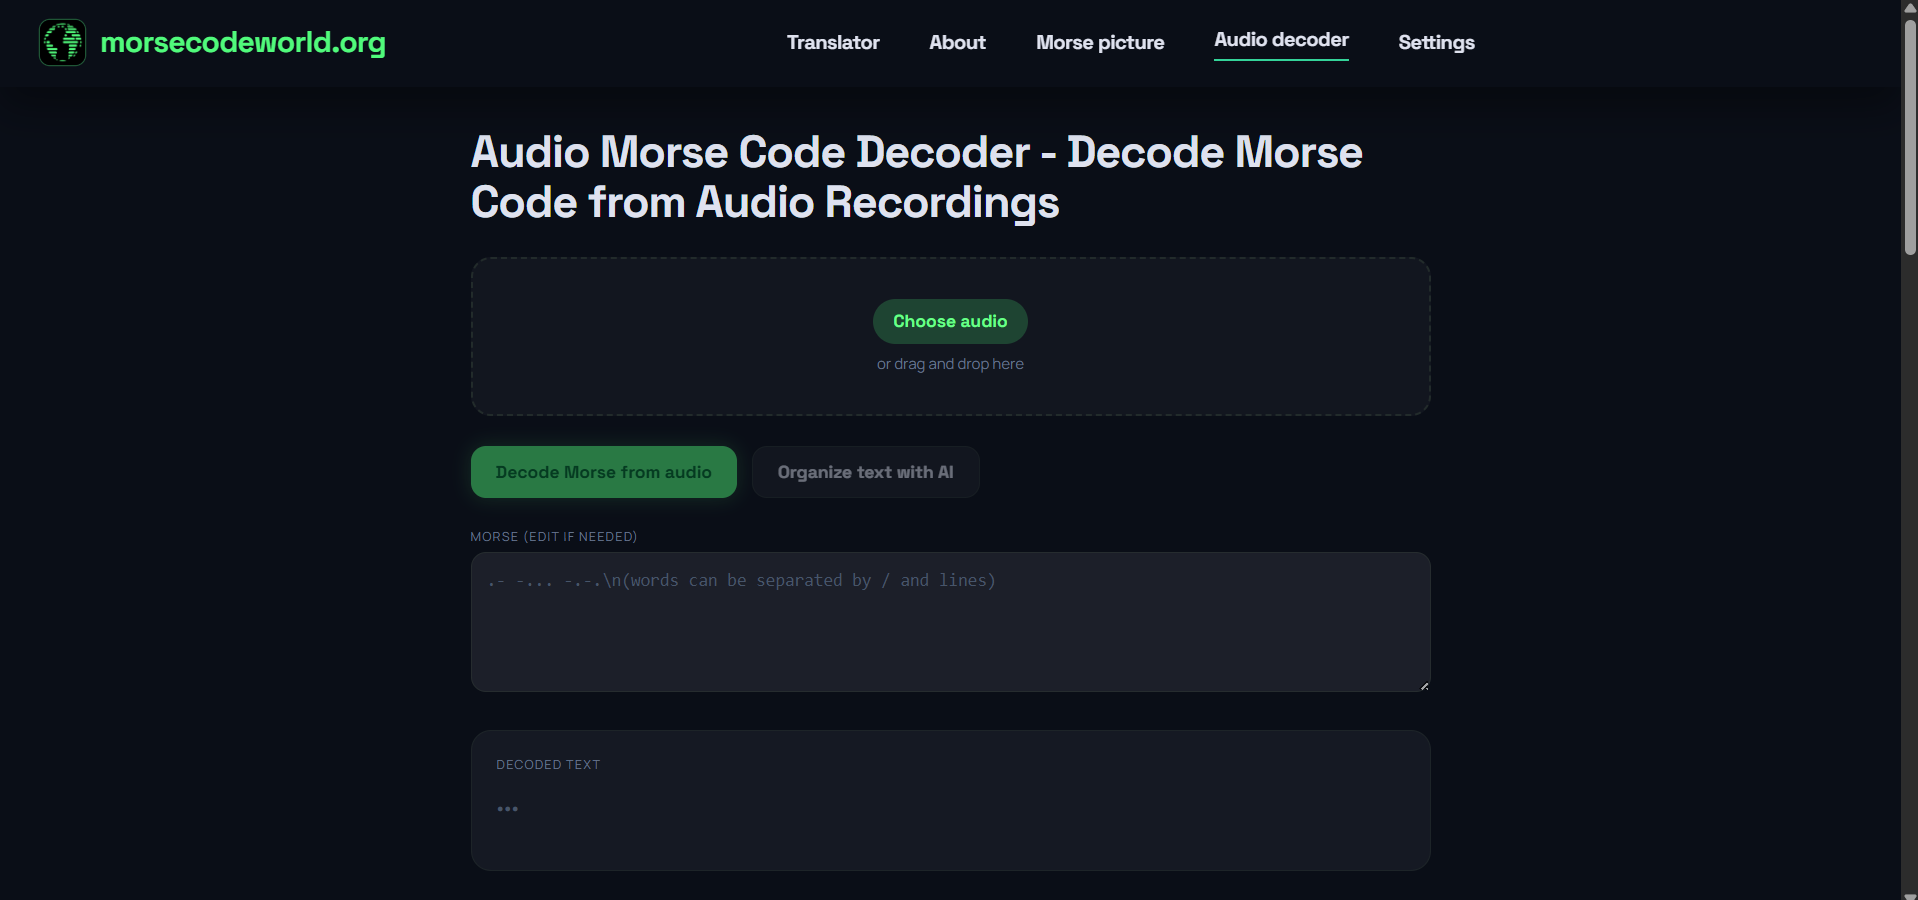Open the morsecodeworld.org home link
Screen dimensions: 1918x900
click(242, 42)
